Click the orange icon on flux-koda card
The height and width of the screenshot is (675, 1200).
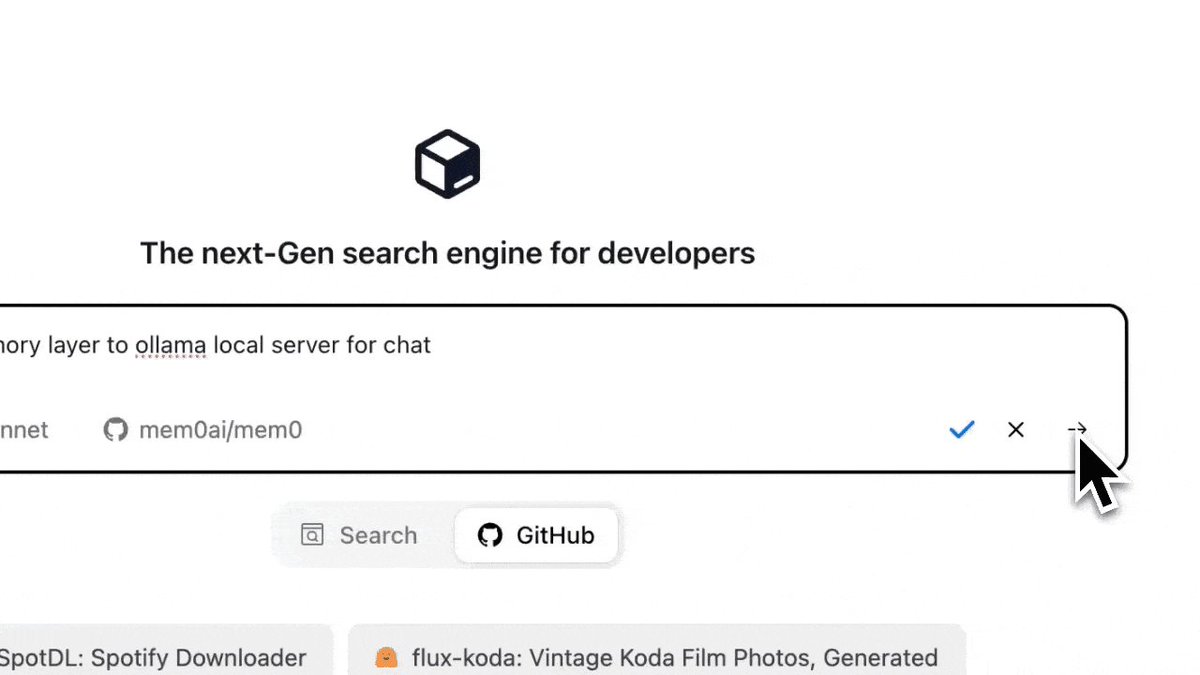385,658
